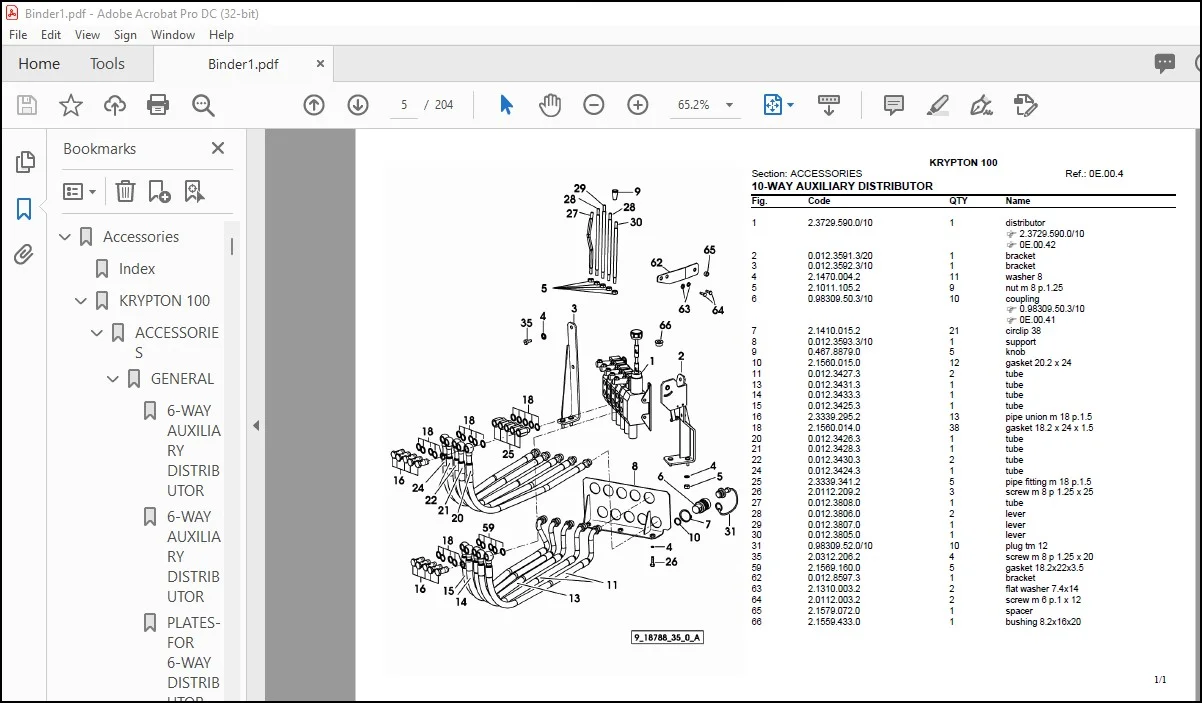Click 'bushing 8.2x16x20' part name
This screenshot has height=703, width=1202.
1043,622
